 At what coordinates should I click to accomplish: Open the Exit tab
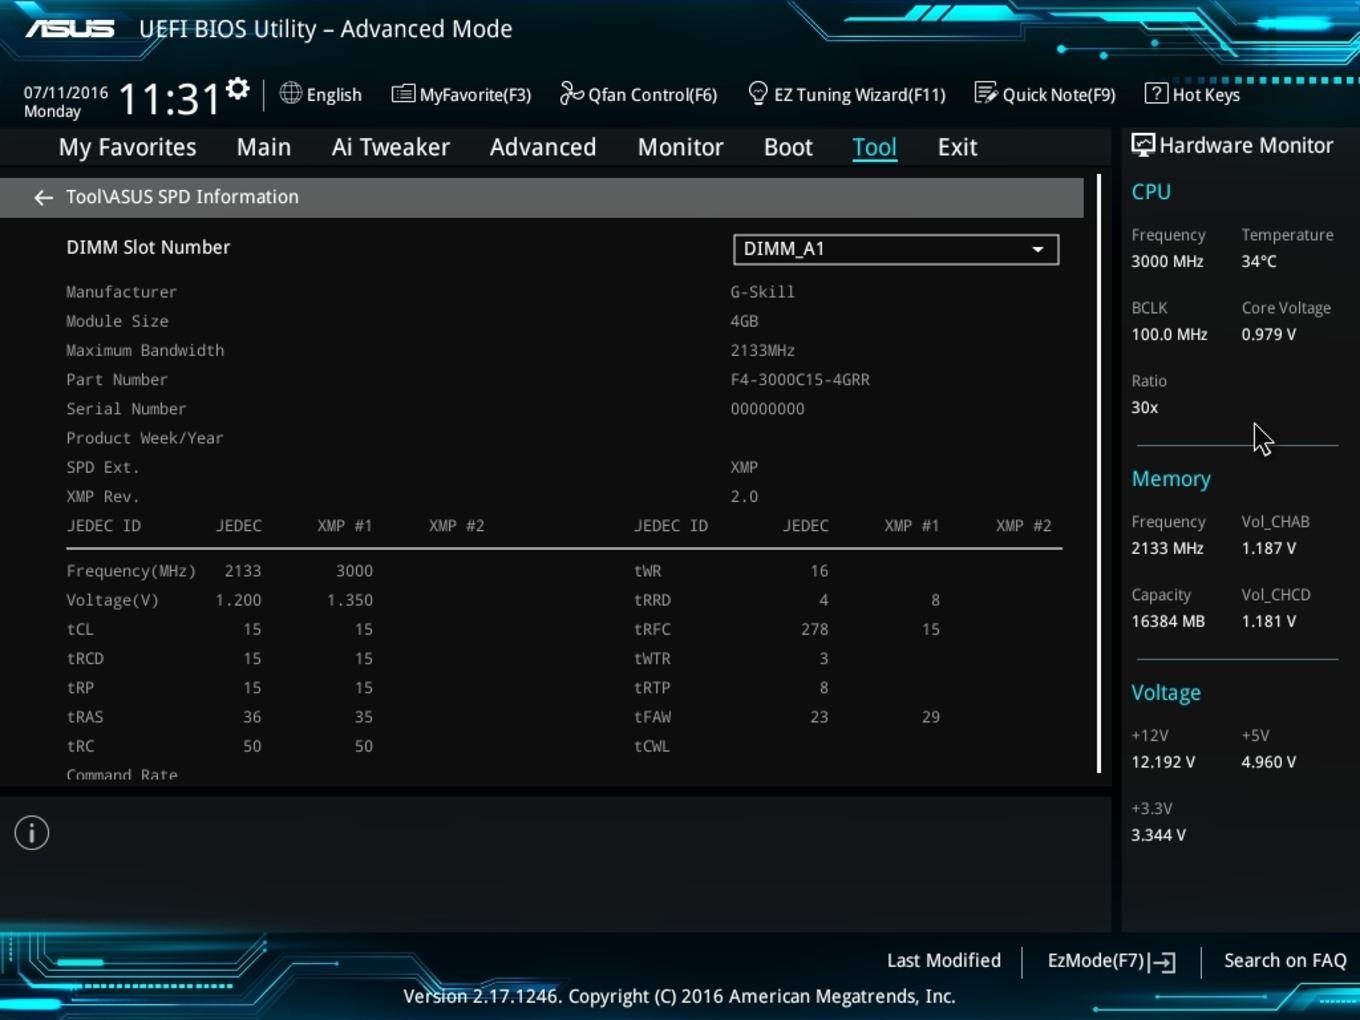[957, 147]
